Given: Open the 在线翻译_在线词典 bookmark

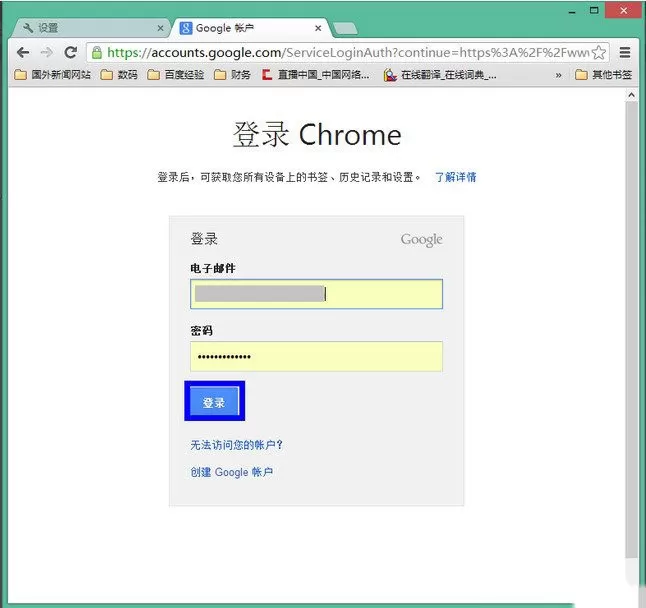Looking at the screenshot, I should 440,75.
